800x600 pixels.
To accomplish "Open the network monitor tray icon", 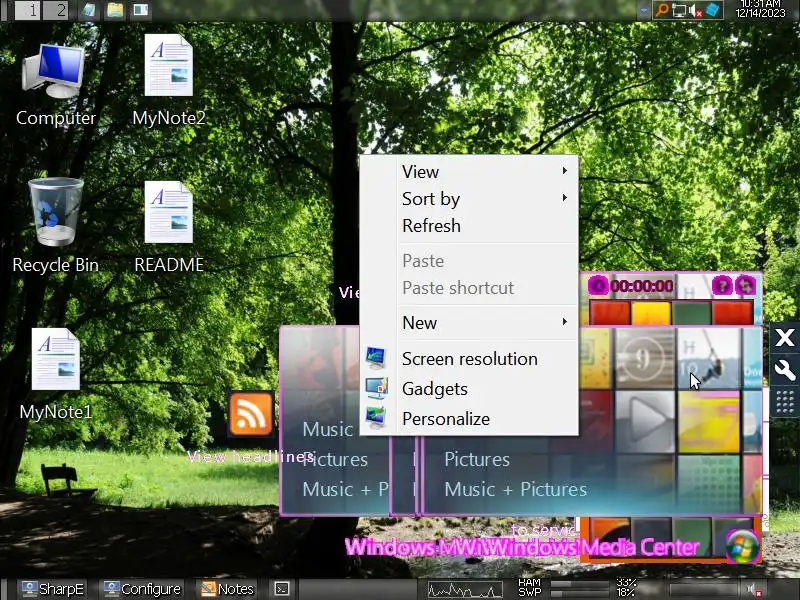I will (x=679, y=10).
